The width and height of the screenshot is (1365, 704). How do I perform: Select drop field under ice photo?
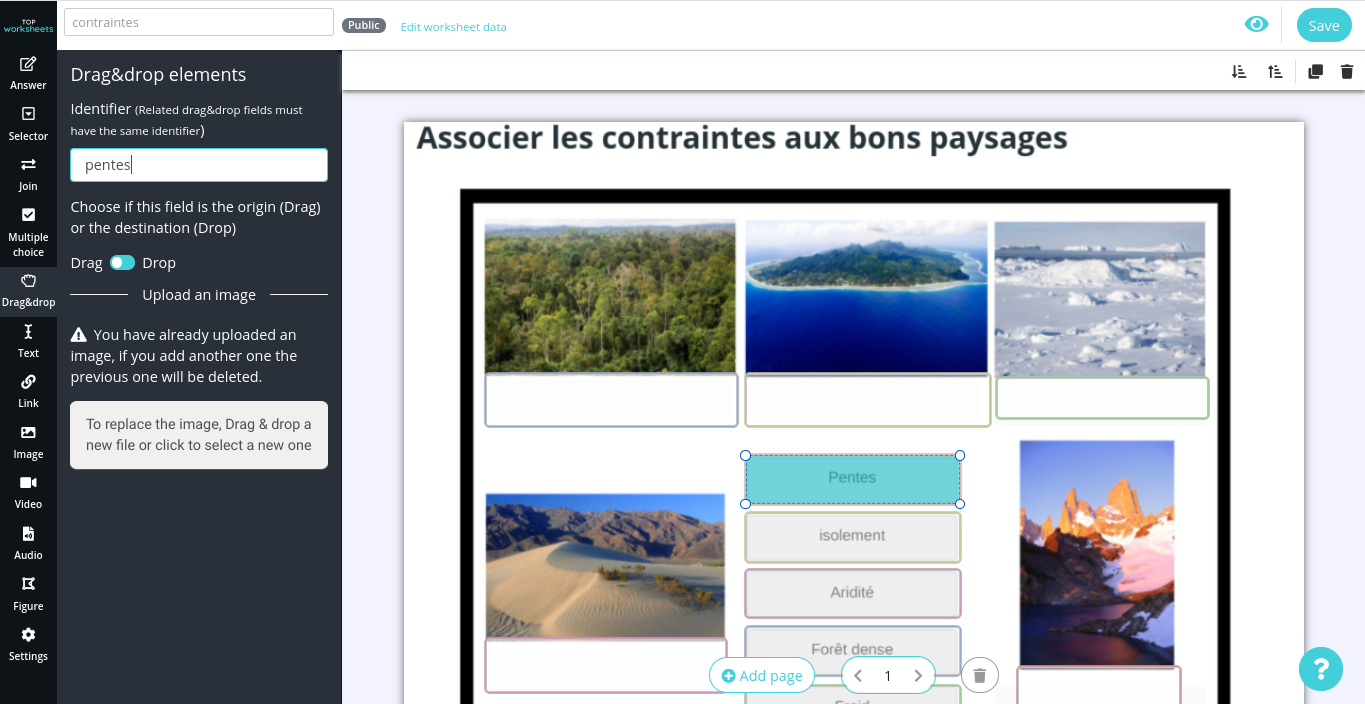(x=1102, y=398)
